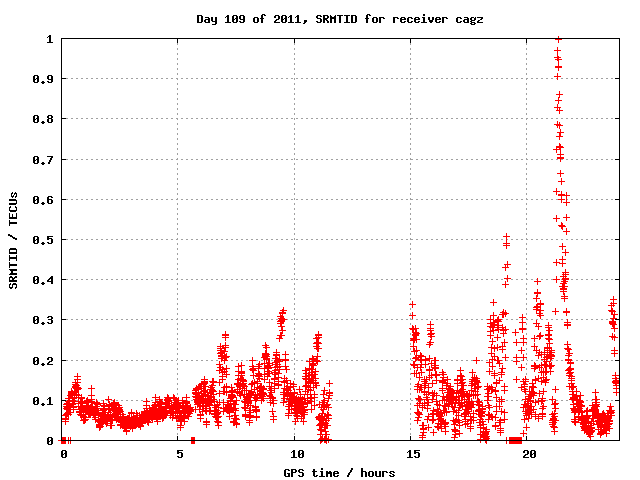640x480 pixels.
Task: Click the y-axis tick label "0.7"
Action: point(44,160)
